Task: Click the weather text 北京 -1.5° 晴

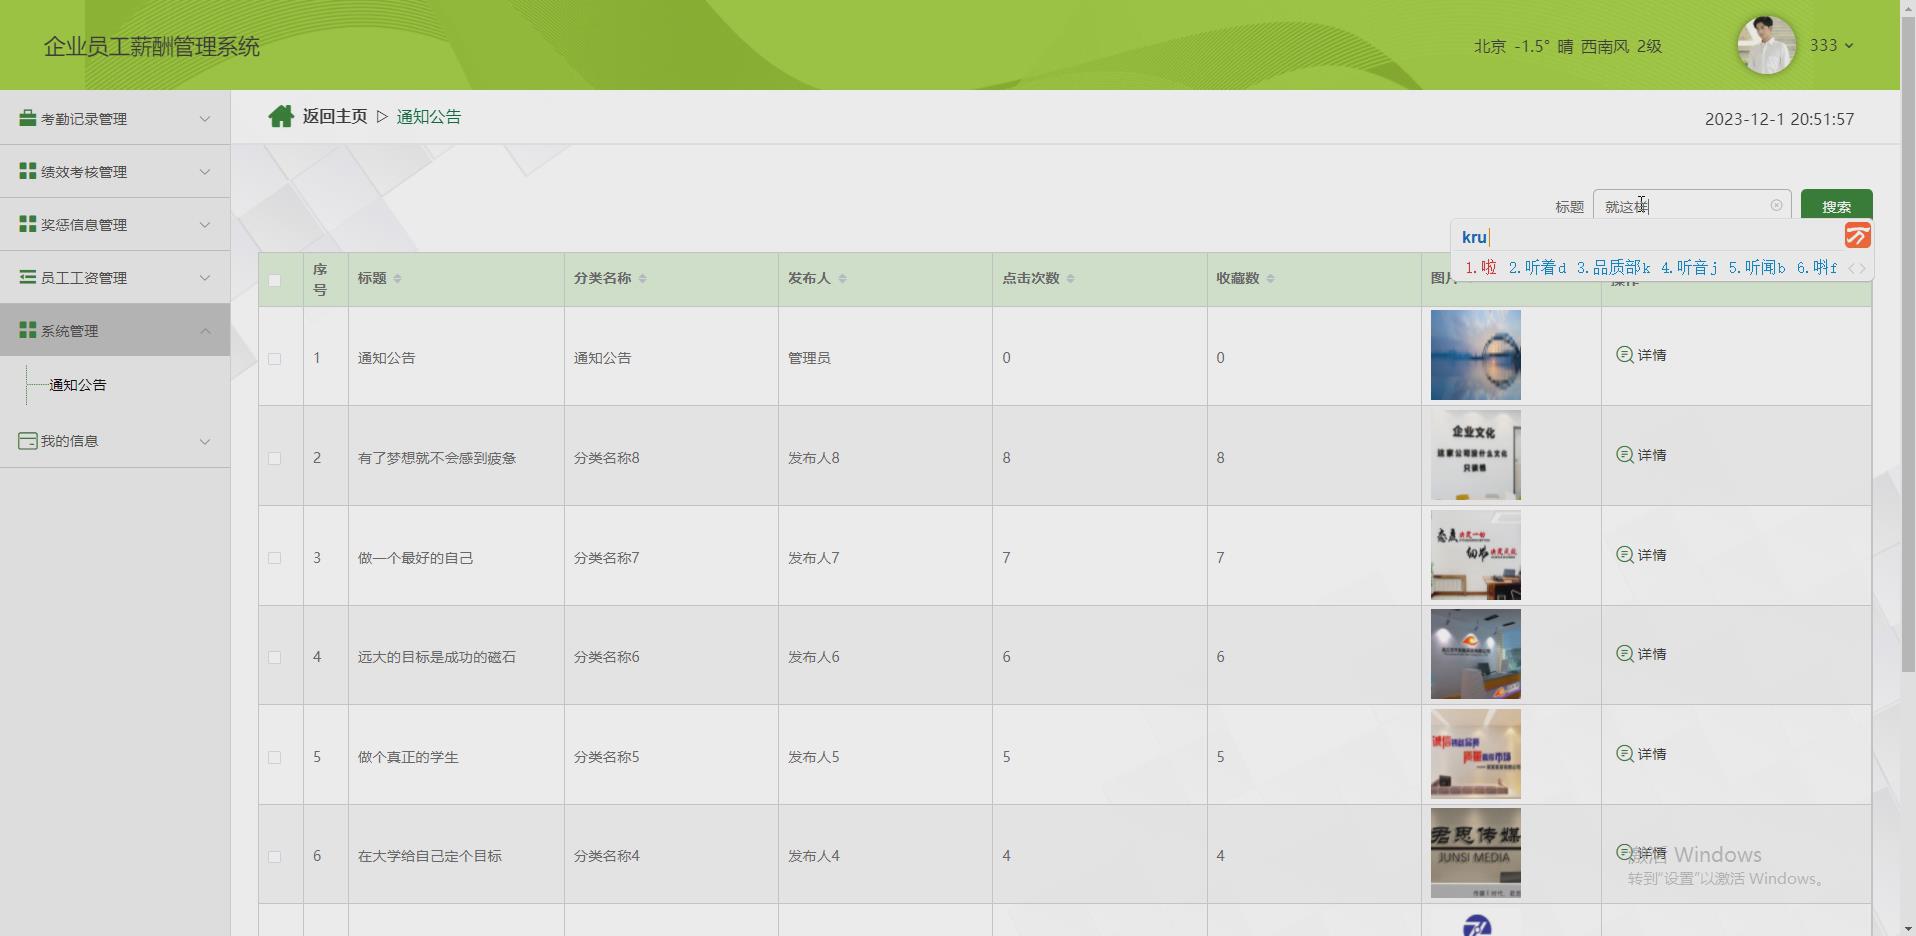Action: click(x=1523, y=46)
